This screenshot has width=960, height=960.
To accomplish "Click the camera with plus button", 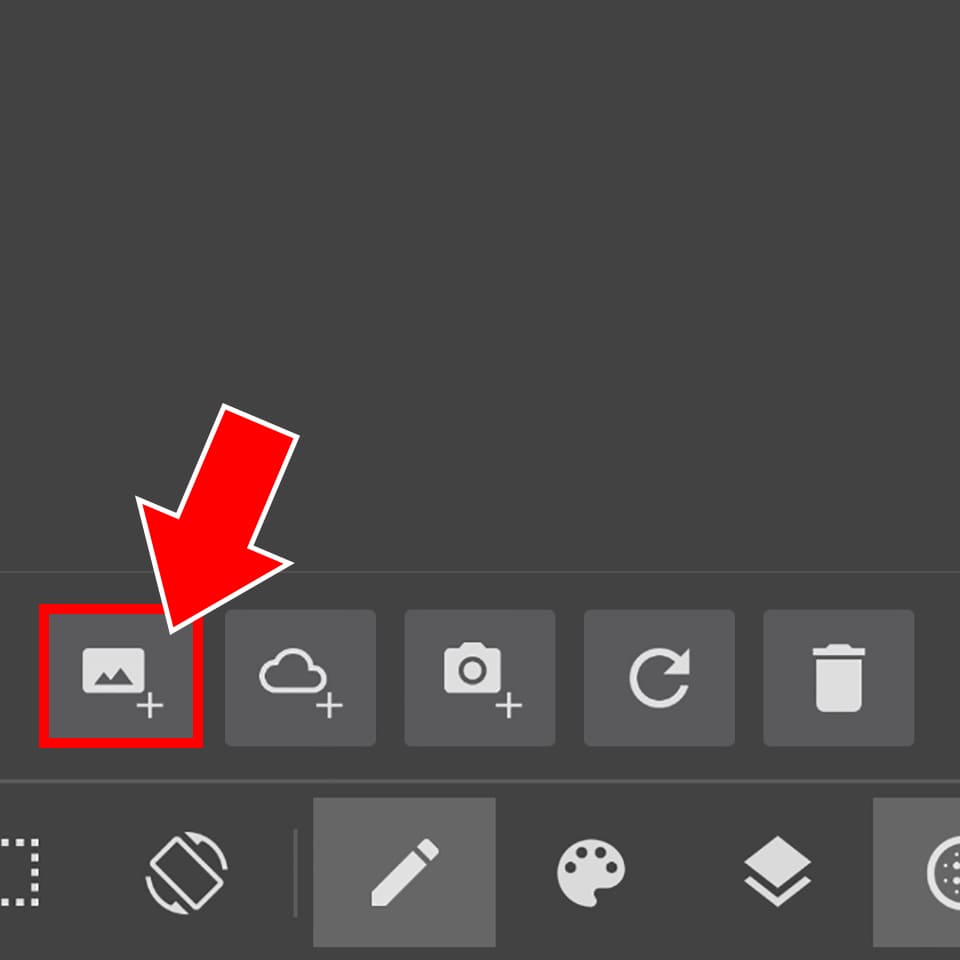I will point(479,678).
